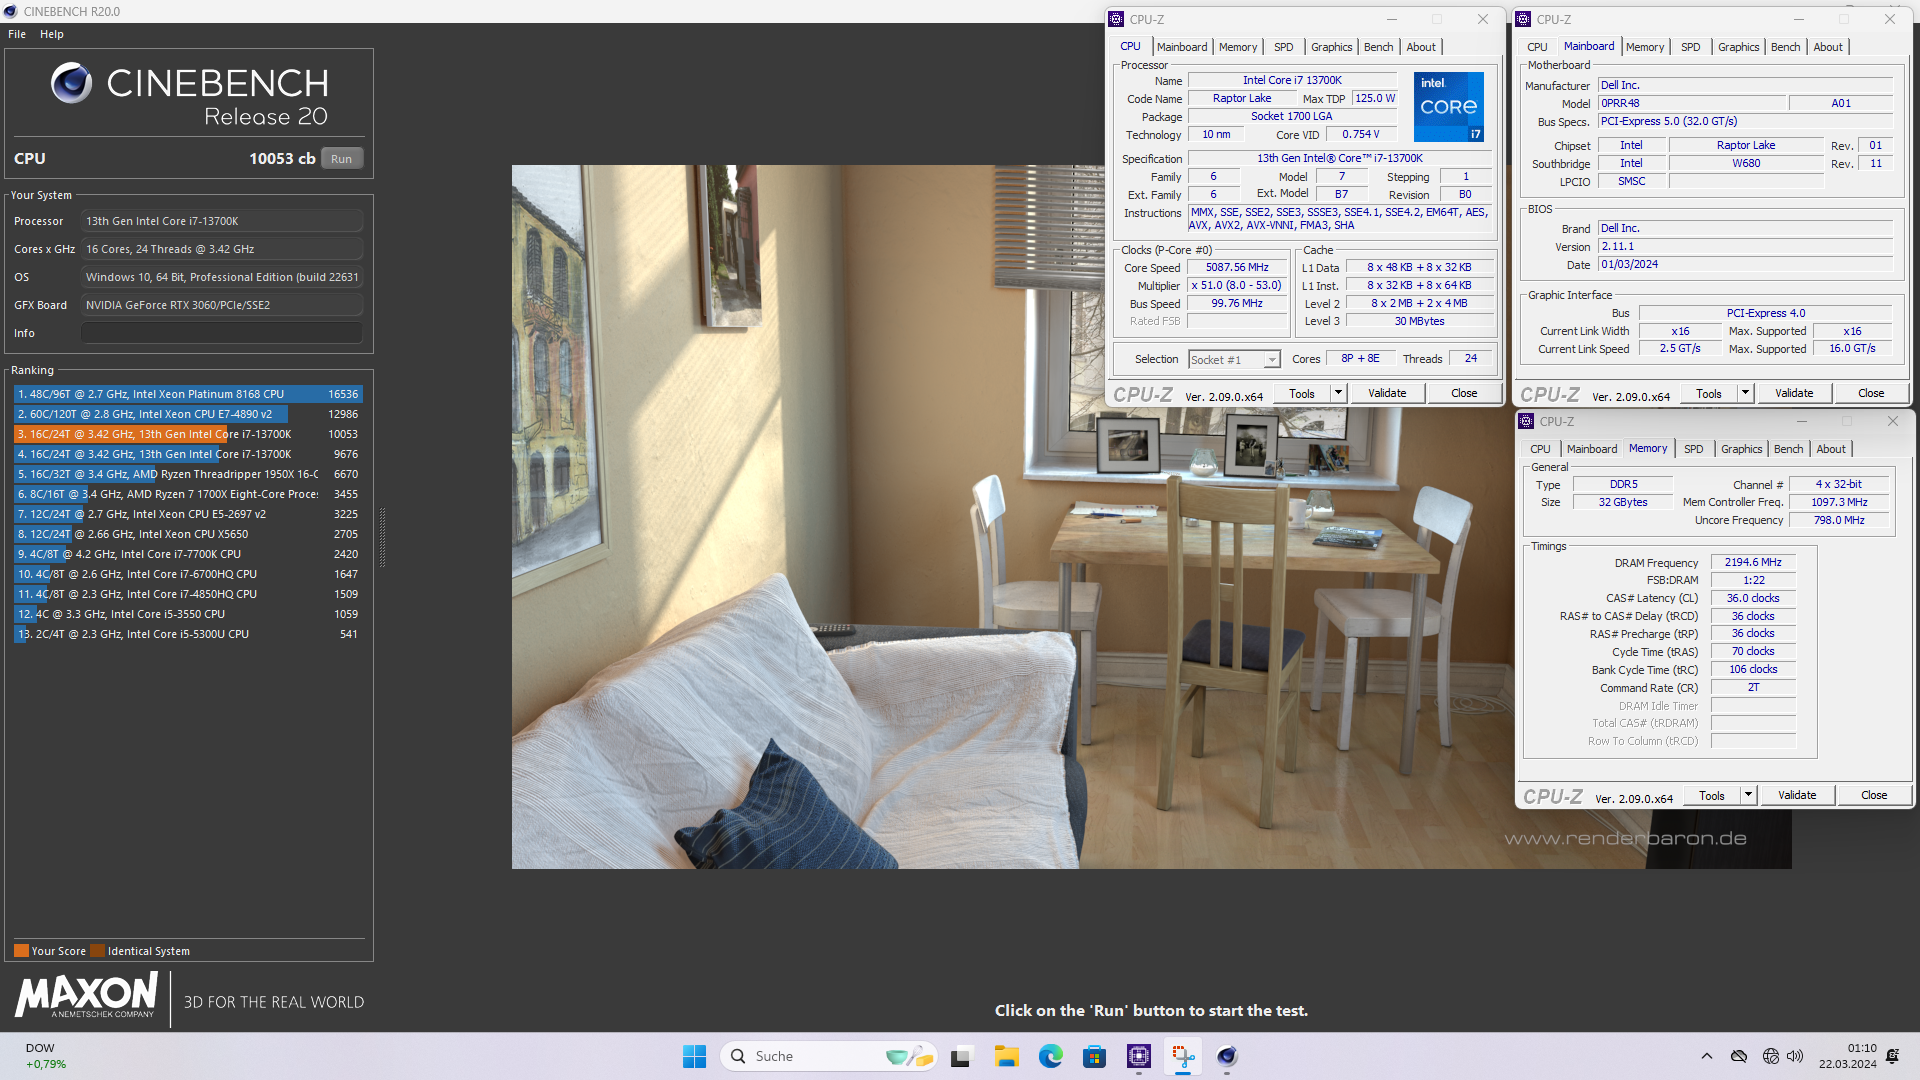The width and height of the screenshot is (1920, 1080).
Task: Run the CPU benchmark test
Action: (x=342, y=159)
